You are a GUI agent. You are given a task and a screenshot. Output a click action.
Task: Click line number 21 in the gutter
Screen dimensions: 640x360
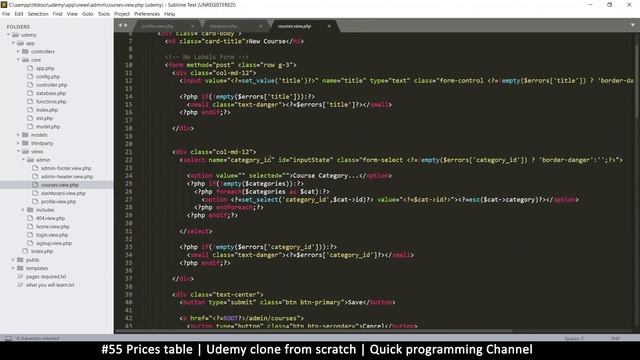[129, 152]
